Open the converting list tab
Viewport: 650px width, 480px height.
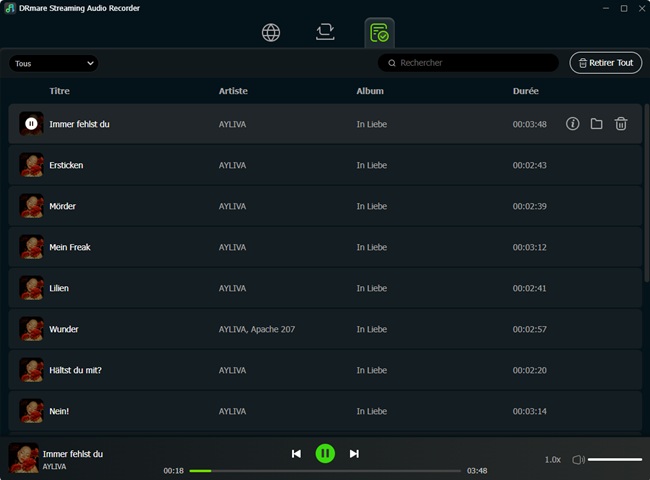[325, 32]
